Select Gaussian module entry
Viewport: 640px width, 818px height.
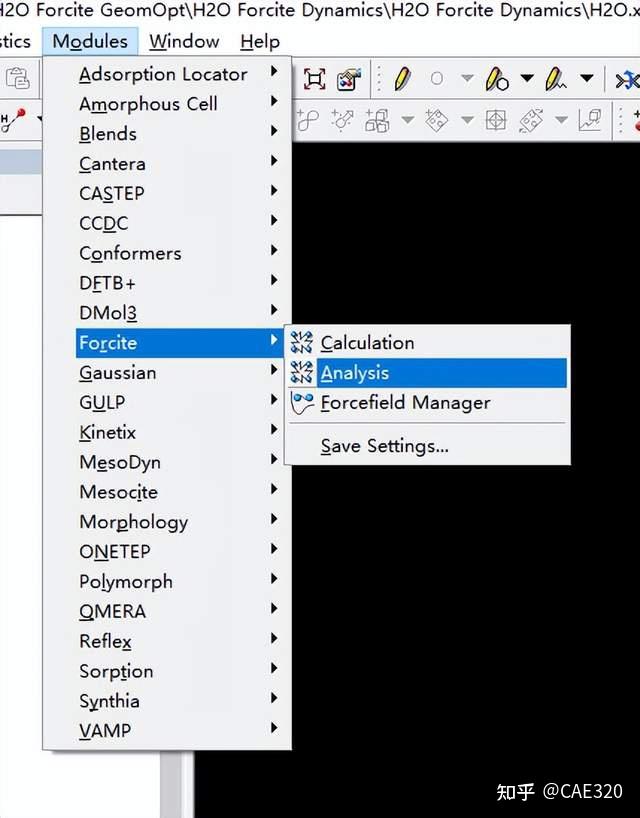(x=179, y=372)
